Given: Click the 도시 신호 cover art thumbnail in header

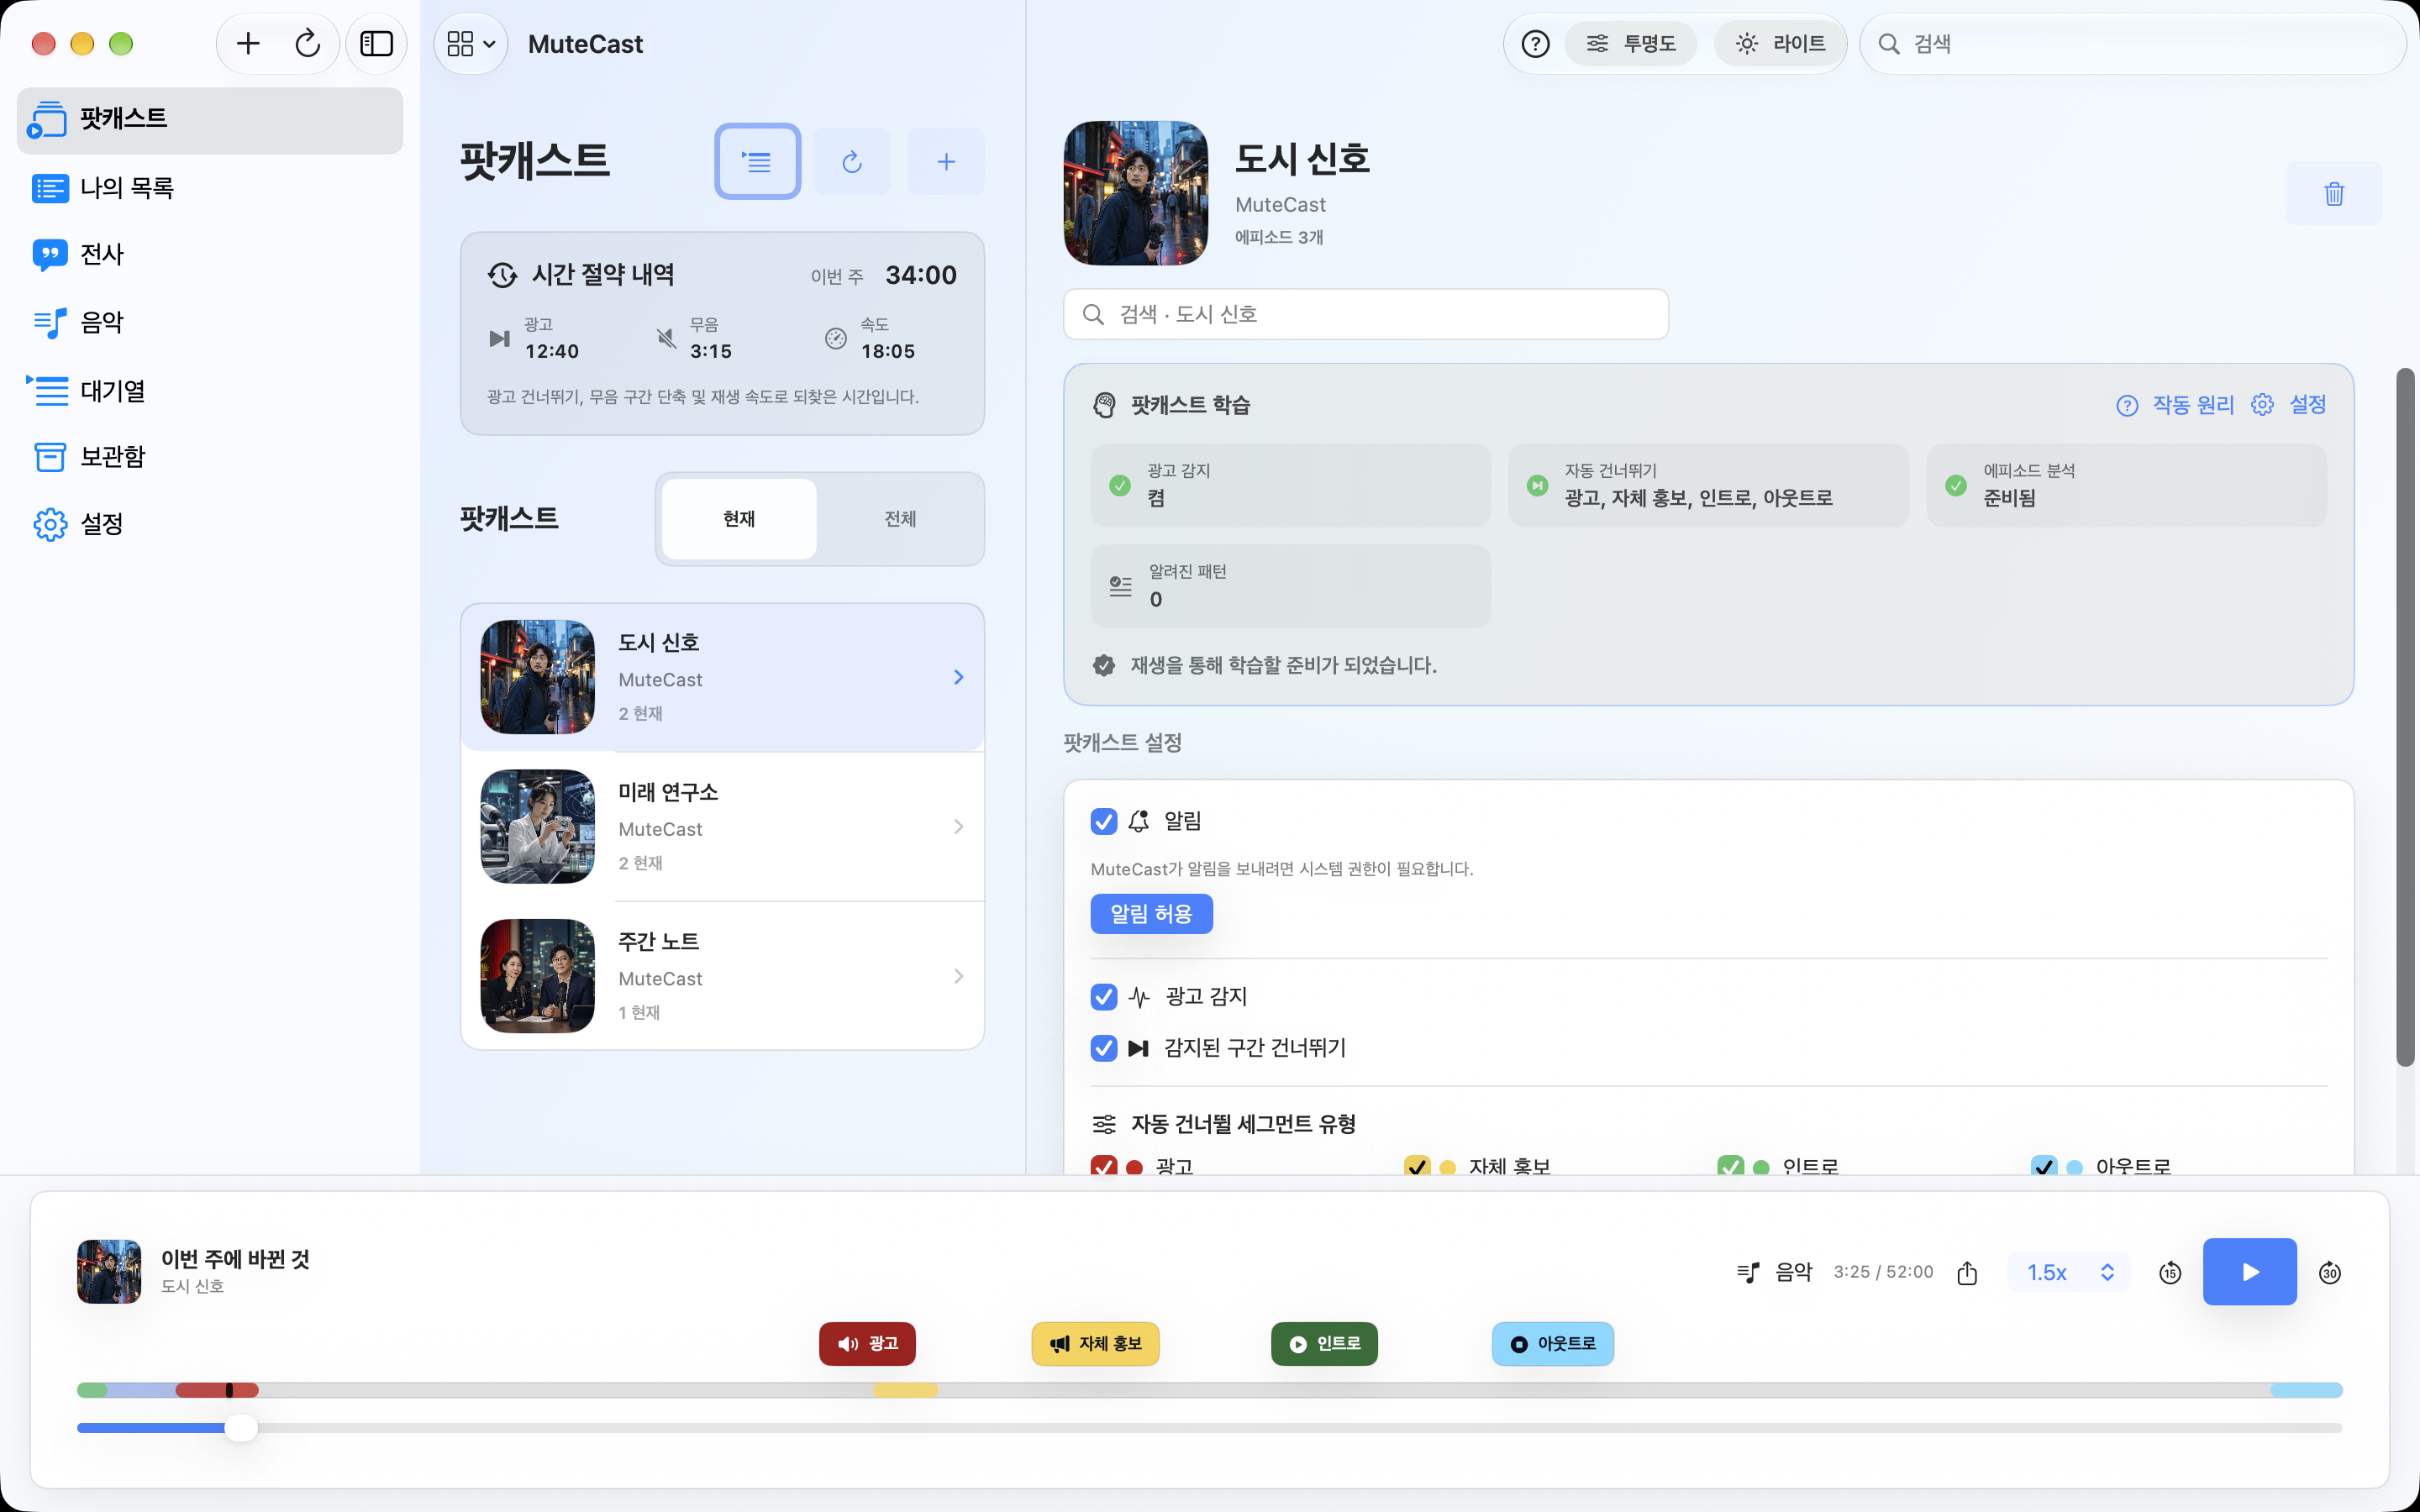Looking at the screenshot, I should click(x=1135, y=193).
